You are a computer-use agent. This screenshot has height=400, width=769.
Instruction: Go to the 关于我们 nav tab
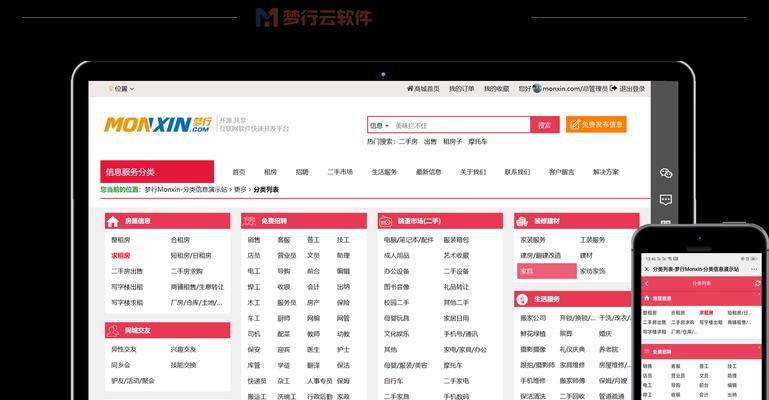point(473,172)
